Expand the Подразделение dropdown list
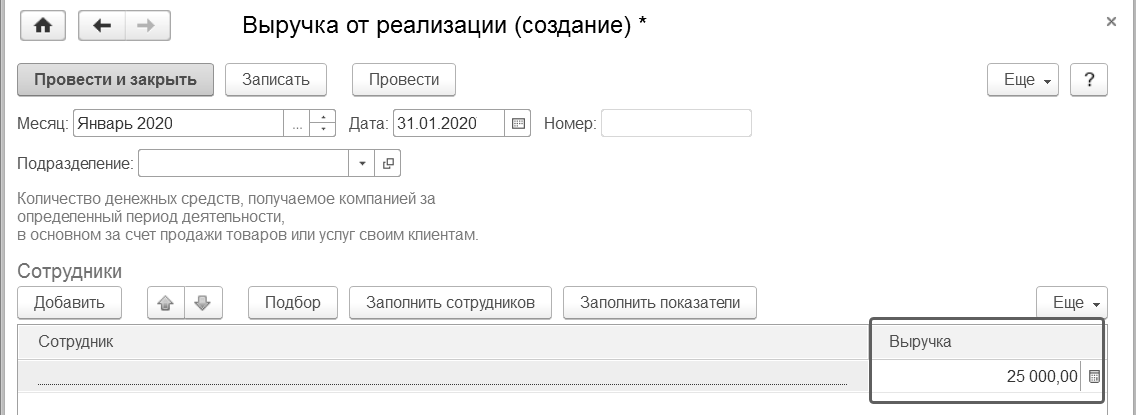 [x=362, y=163]
